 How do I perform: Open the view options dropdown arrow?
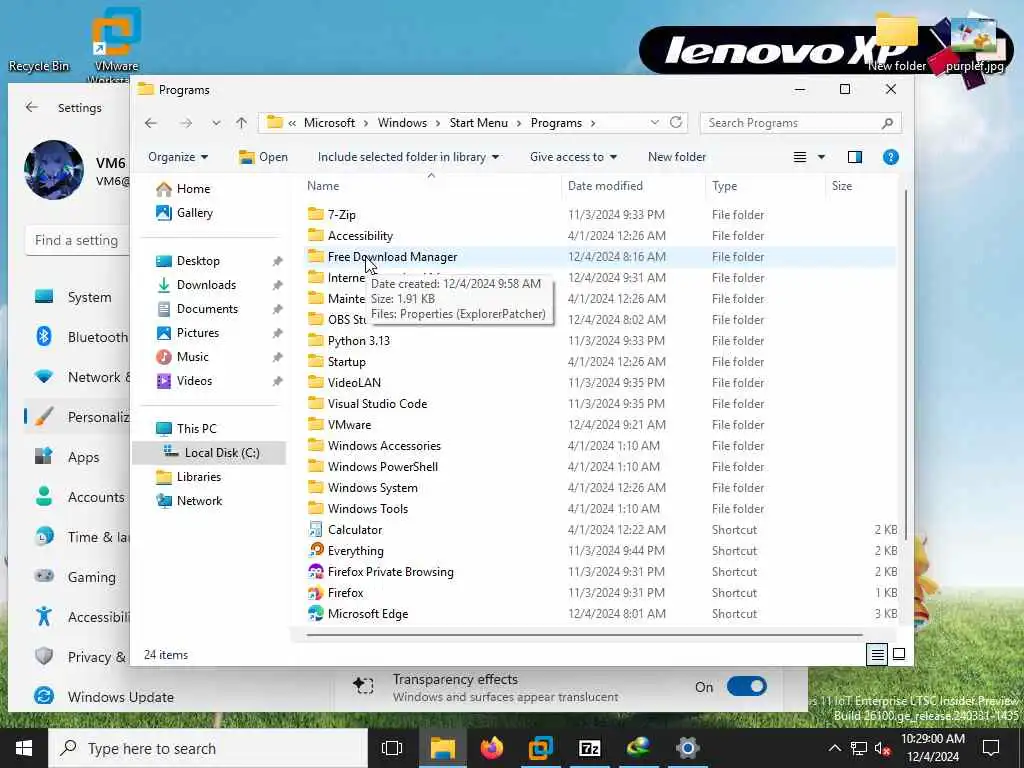tap(821, 157)
